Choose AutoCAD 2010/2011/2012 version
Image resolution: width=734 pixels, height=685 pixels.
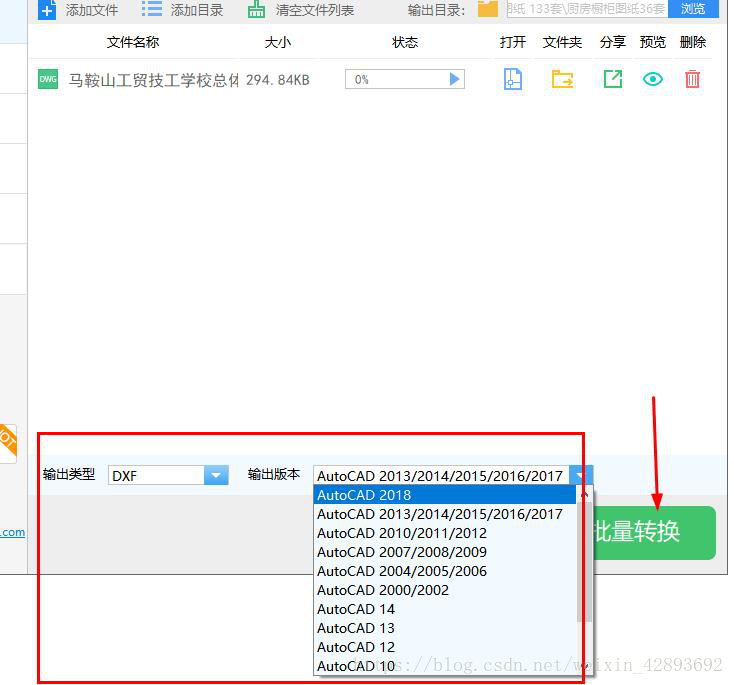[444, 533]
